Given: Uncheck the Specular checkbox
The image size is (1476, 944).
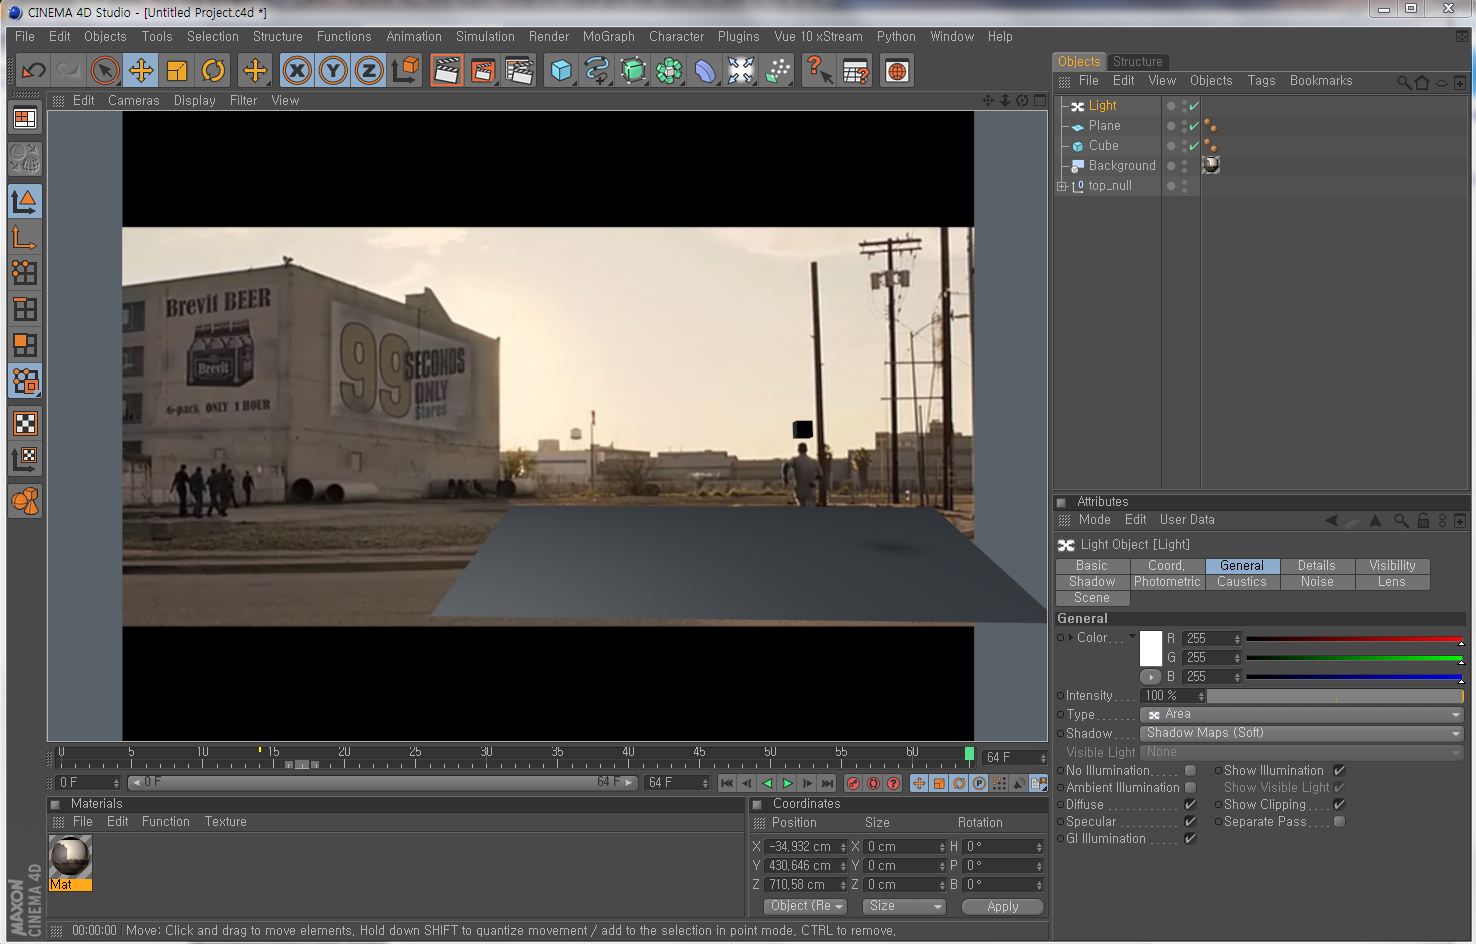Looking at the screenshot, I should 1190,822.
